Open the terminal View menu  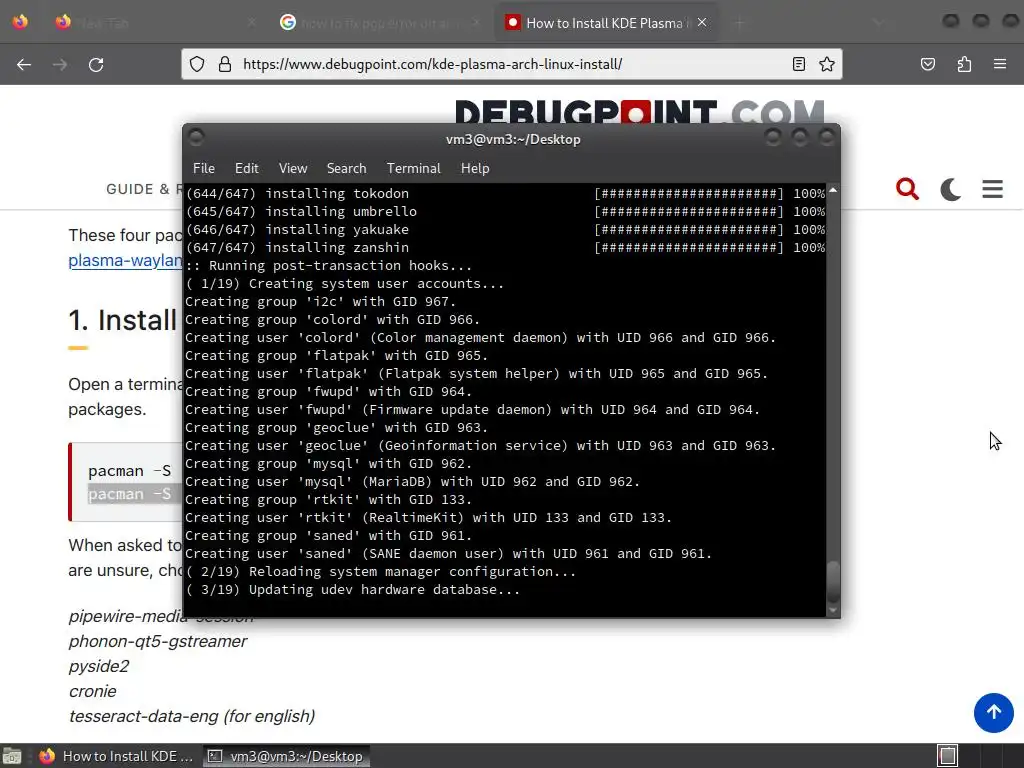[293, 168]
